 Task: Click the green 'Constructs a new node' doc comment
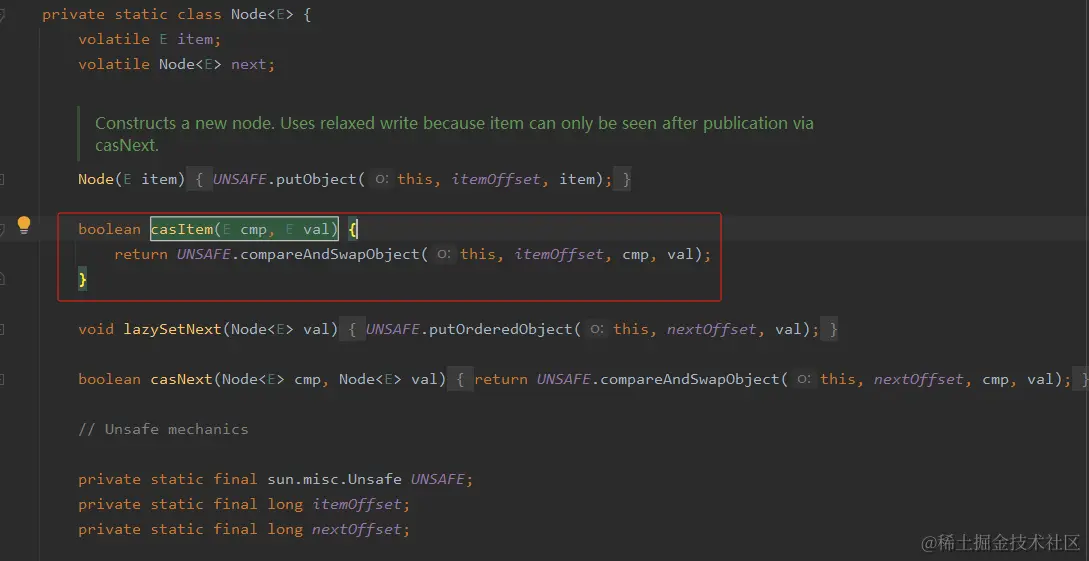[454, 134]
